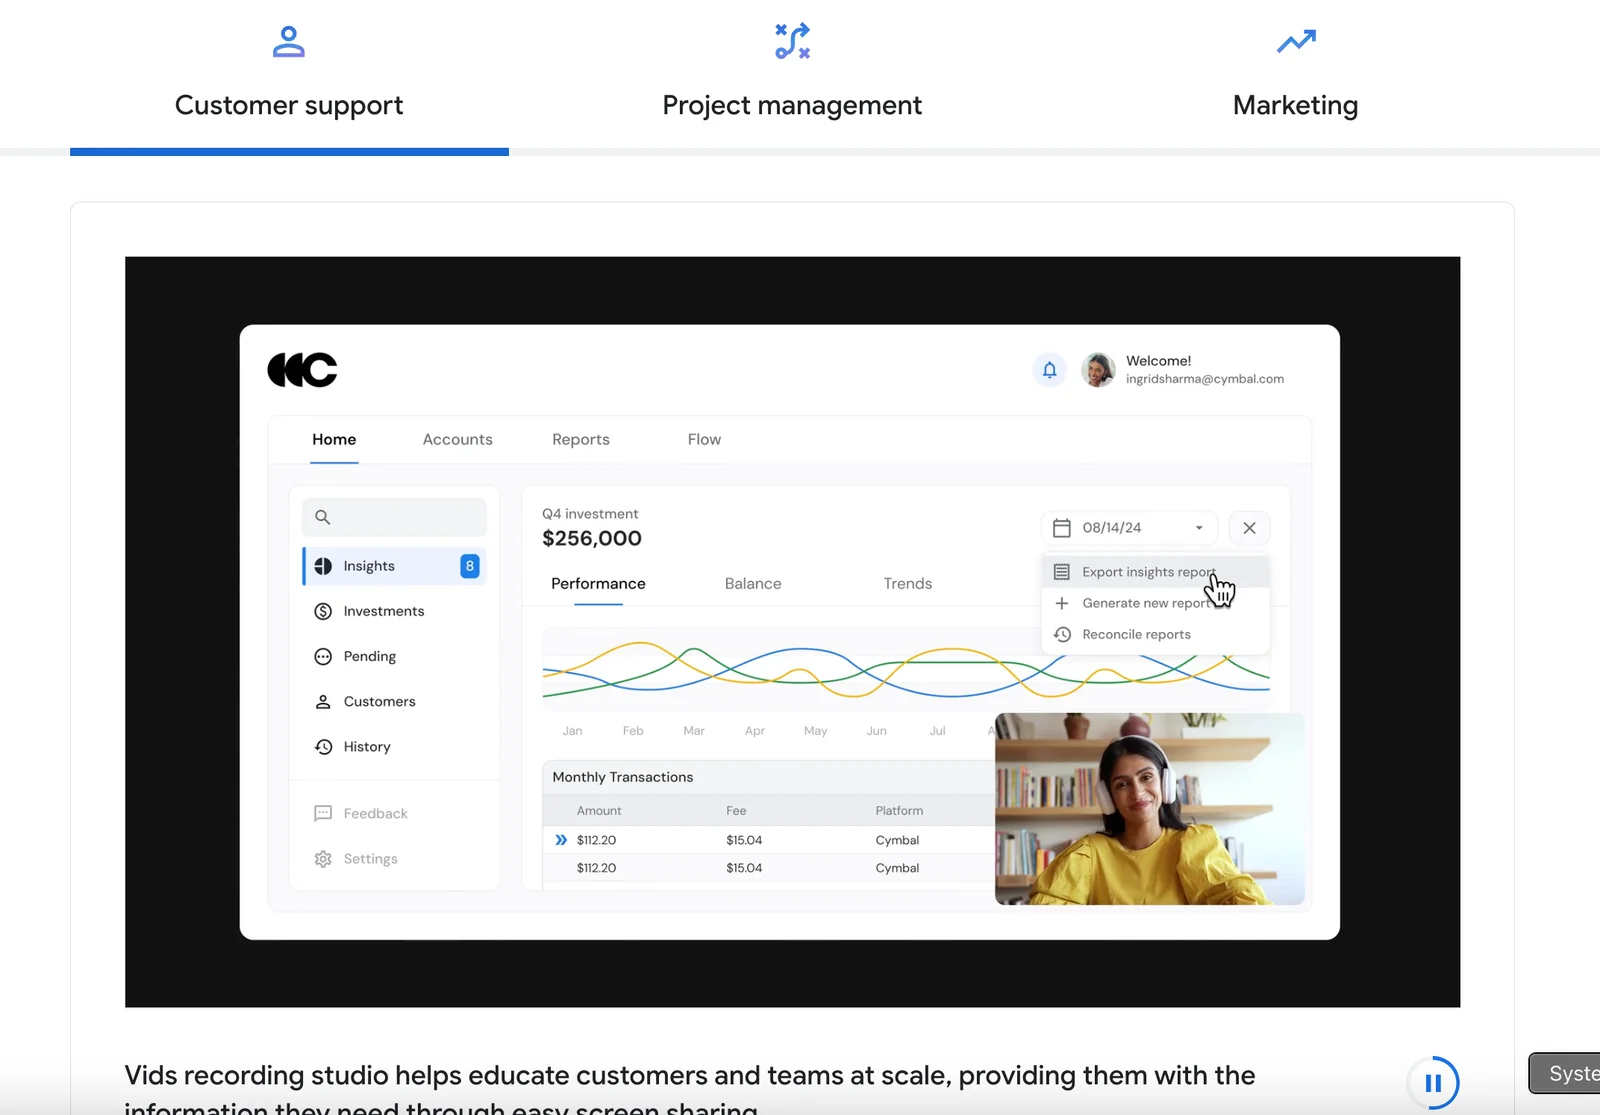This screenshot has width=1600, height=1115.
Task: Select Reconcile reports menu entry
Action: pos(1136,635)
